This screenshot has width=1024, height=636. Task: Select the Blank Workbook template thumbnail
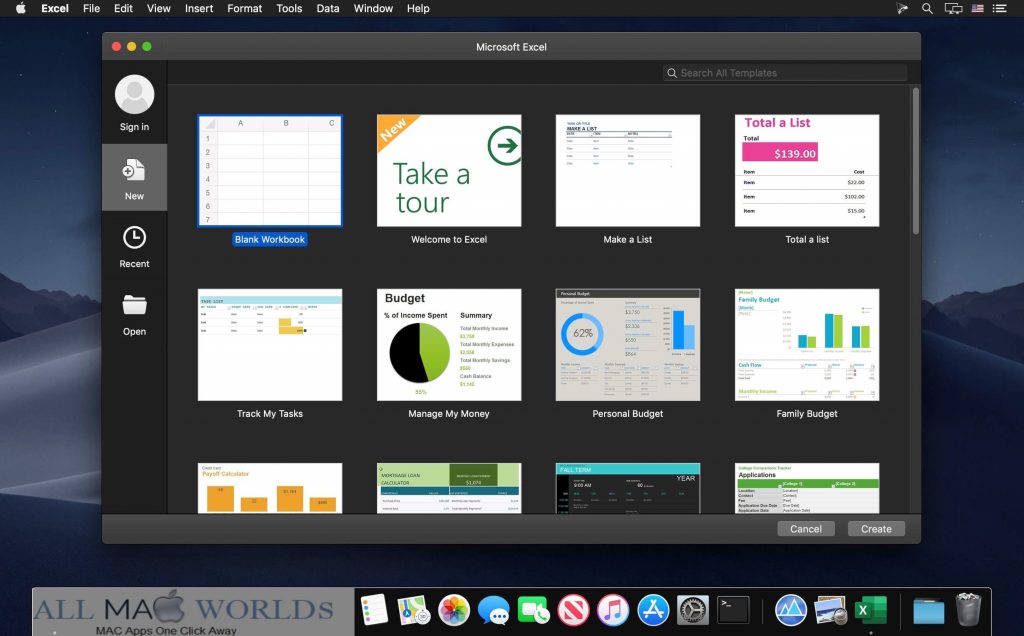click(x=270, y=171)
